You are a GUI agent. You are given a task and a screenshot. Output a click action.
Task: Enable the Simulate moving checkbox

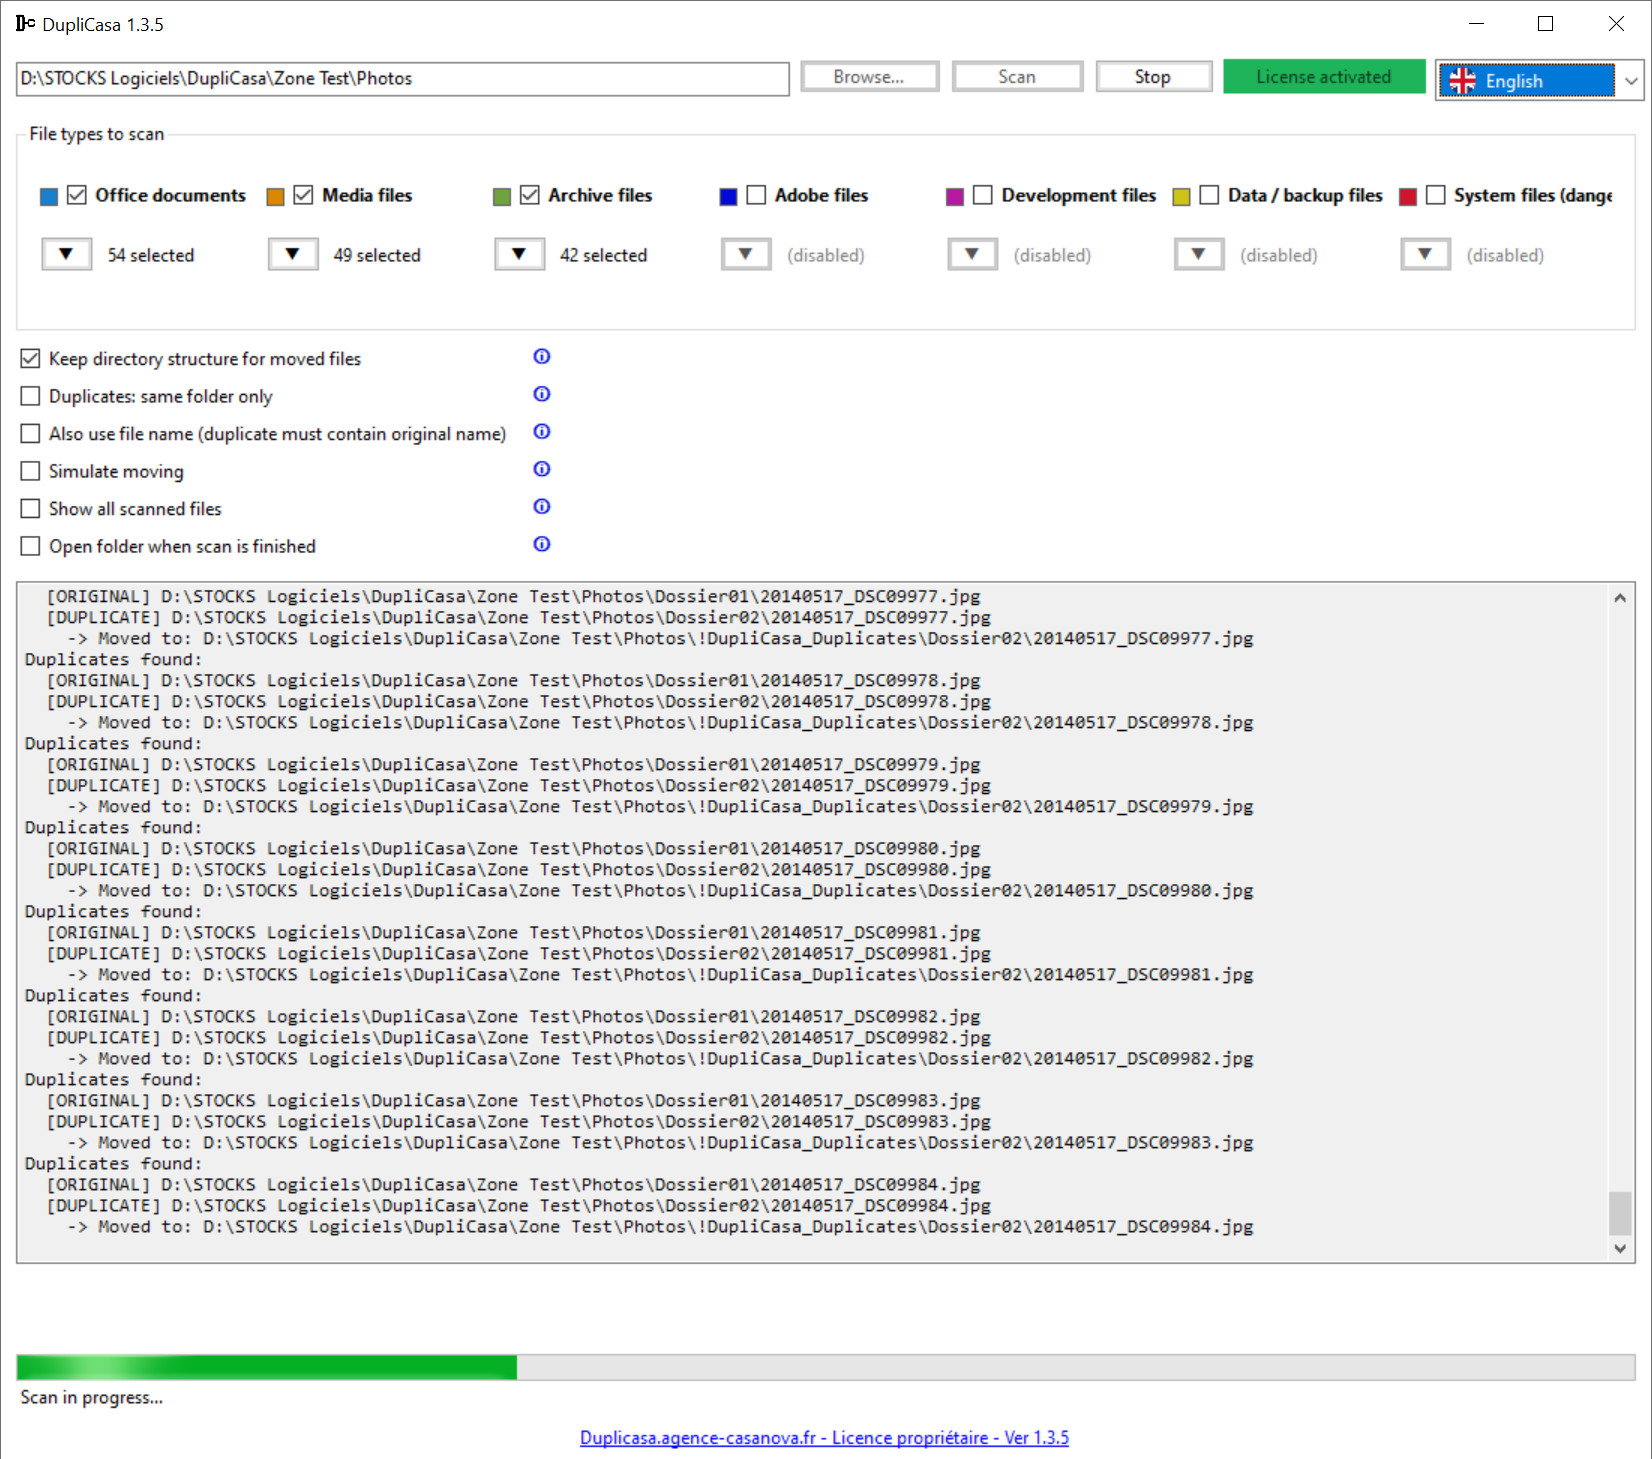click(31, 471)
